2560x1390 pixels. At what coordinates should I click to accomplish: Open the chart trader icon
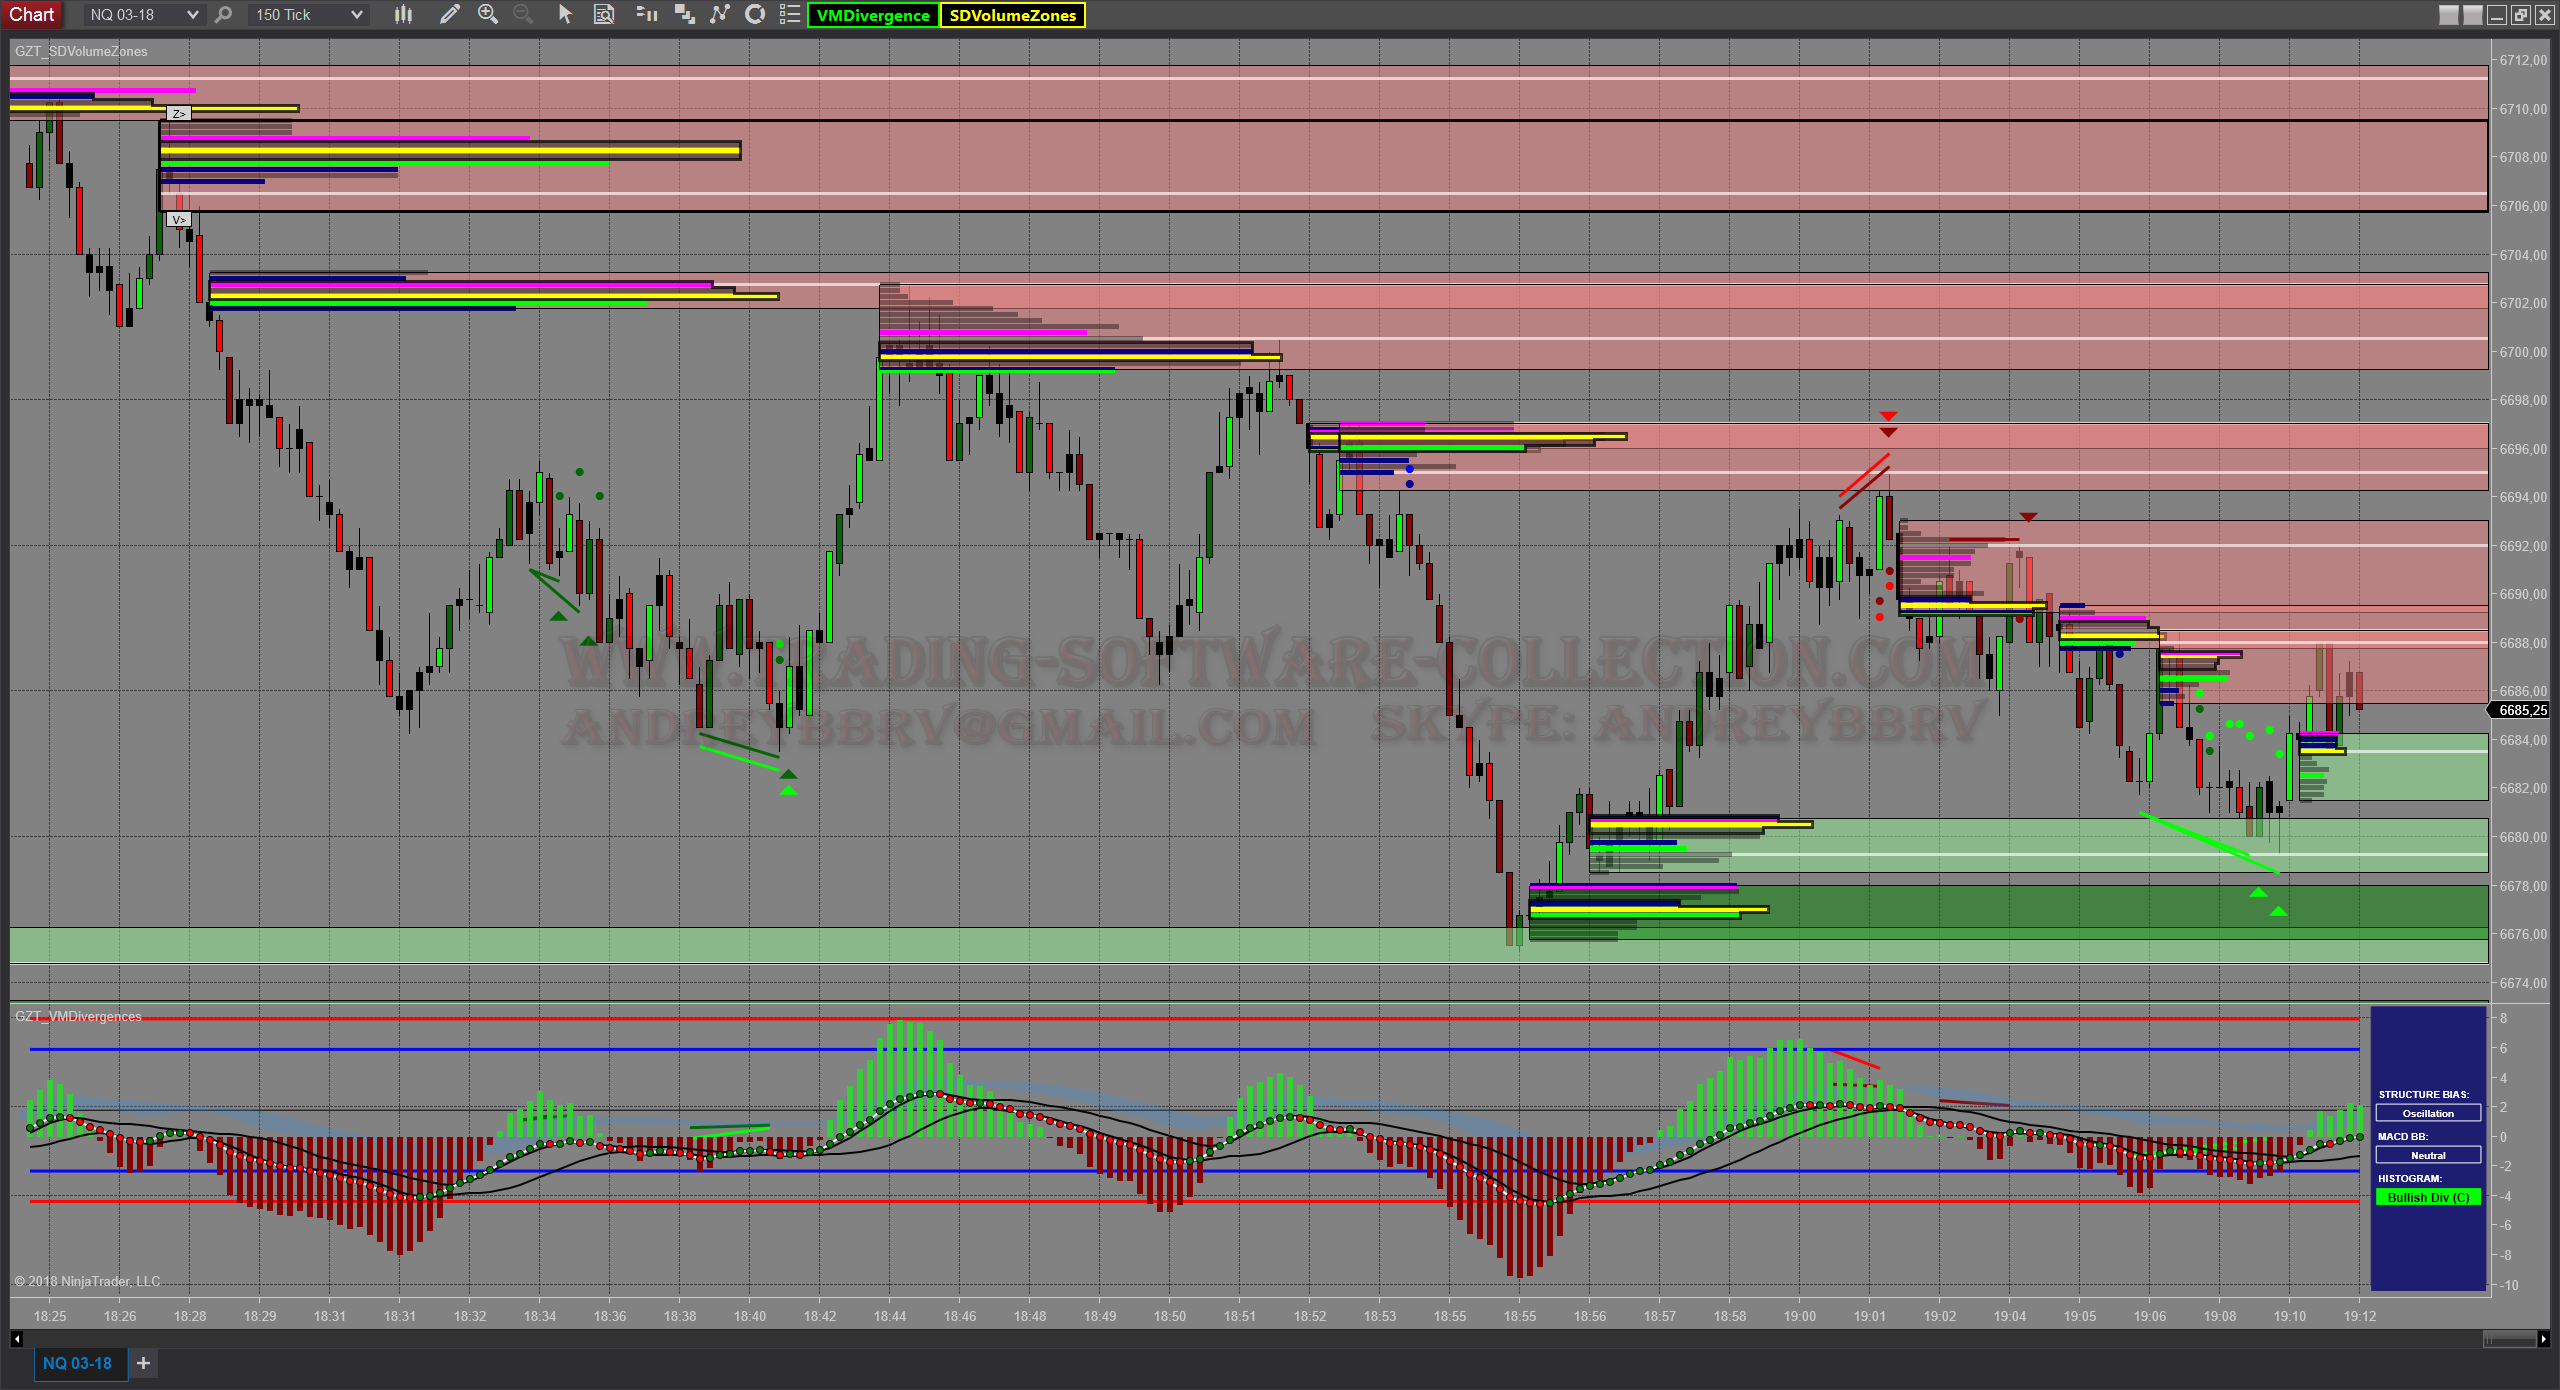(x=646, y=14)
